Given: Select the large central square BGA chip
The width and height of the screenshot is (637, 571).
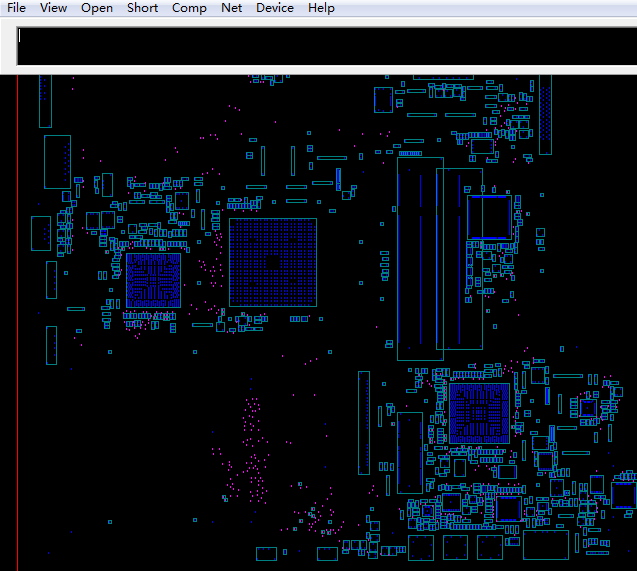Looking at the screenshot, I should click(273, 262).
